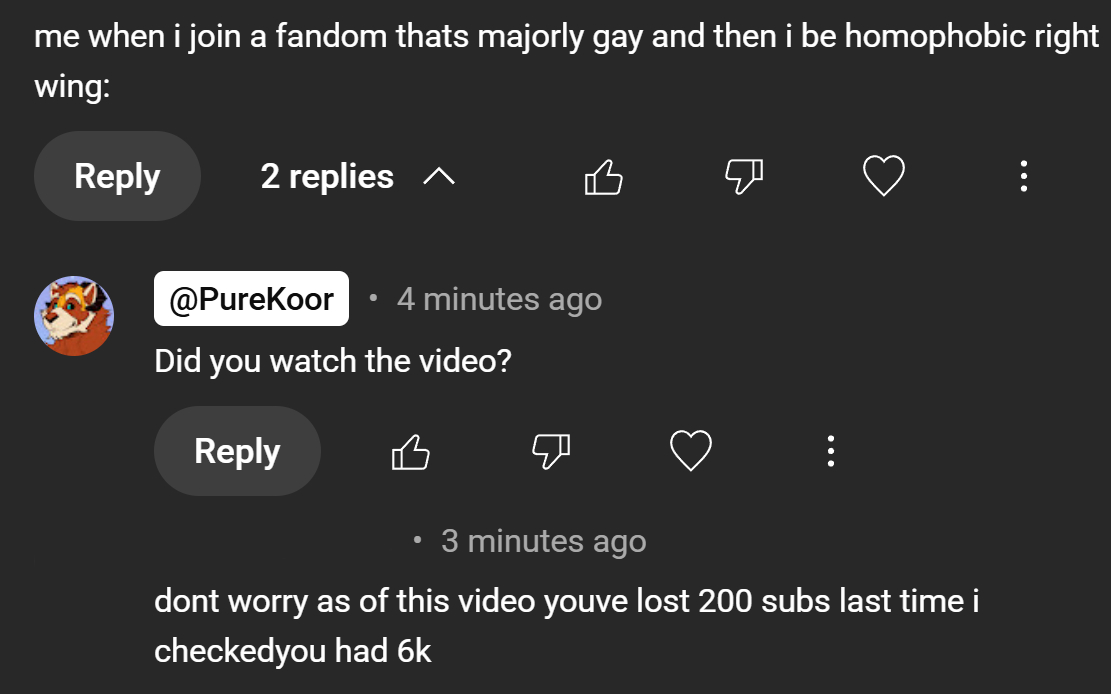The height and width of the screenshot is (694, 1111).
Task: Click the '4 minutes ago' timestamp
Action: (x=500, y=299)
